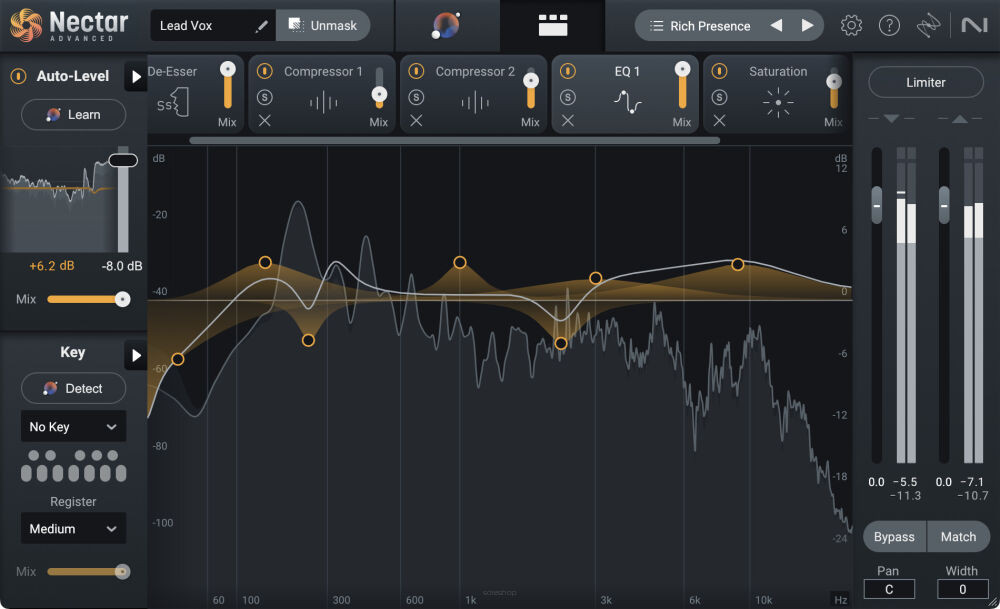Image resolution: width=1000 pixels, height=609 pixels.
Task: Open the settings gear icon
Action: tap(851, 26)
